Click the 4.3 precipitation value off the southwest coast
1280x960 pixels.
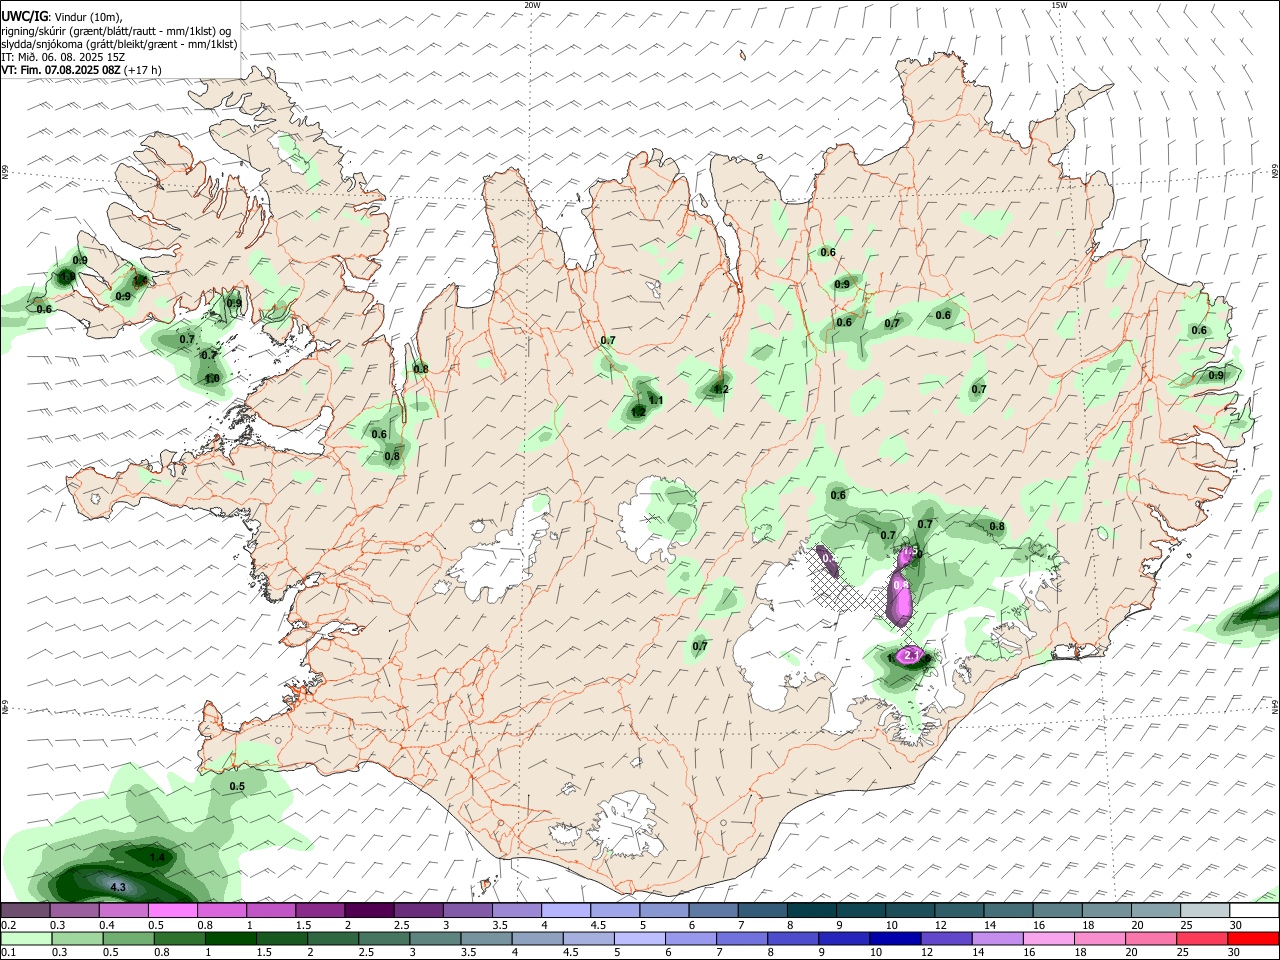118,887
